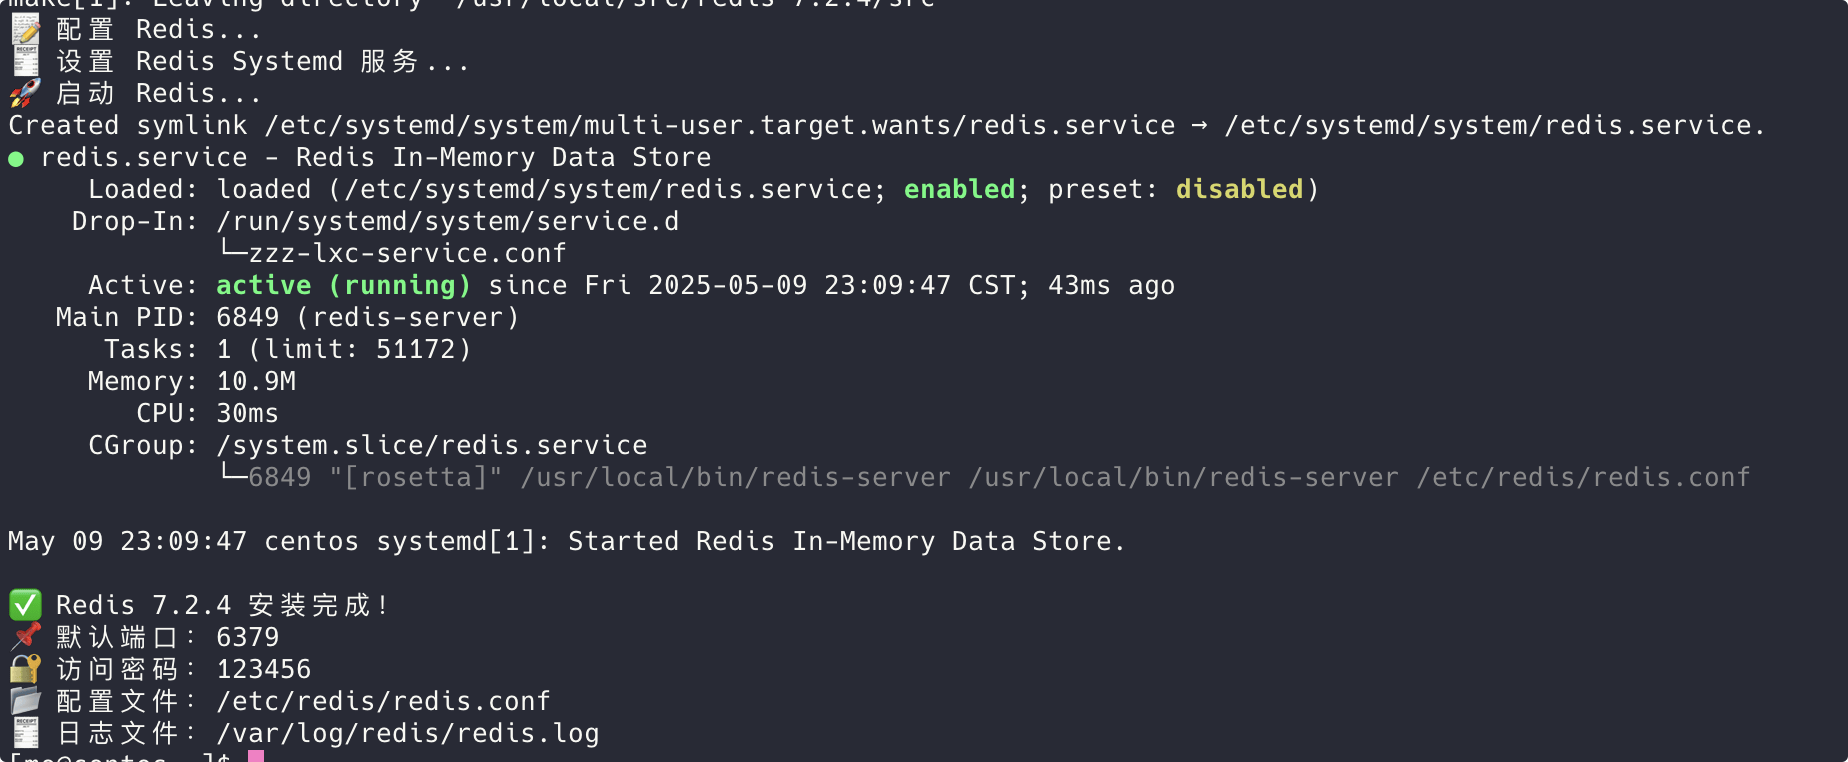Image resolution: width=1848 pixels, height=762 pixels.
Task: Click the open folder emoji before 配置文件
Action: click(x=25, y=701)
